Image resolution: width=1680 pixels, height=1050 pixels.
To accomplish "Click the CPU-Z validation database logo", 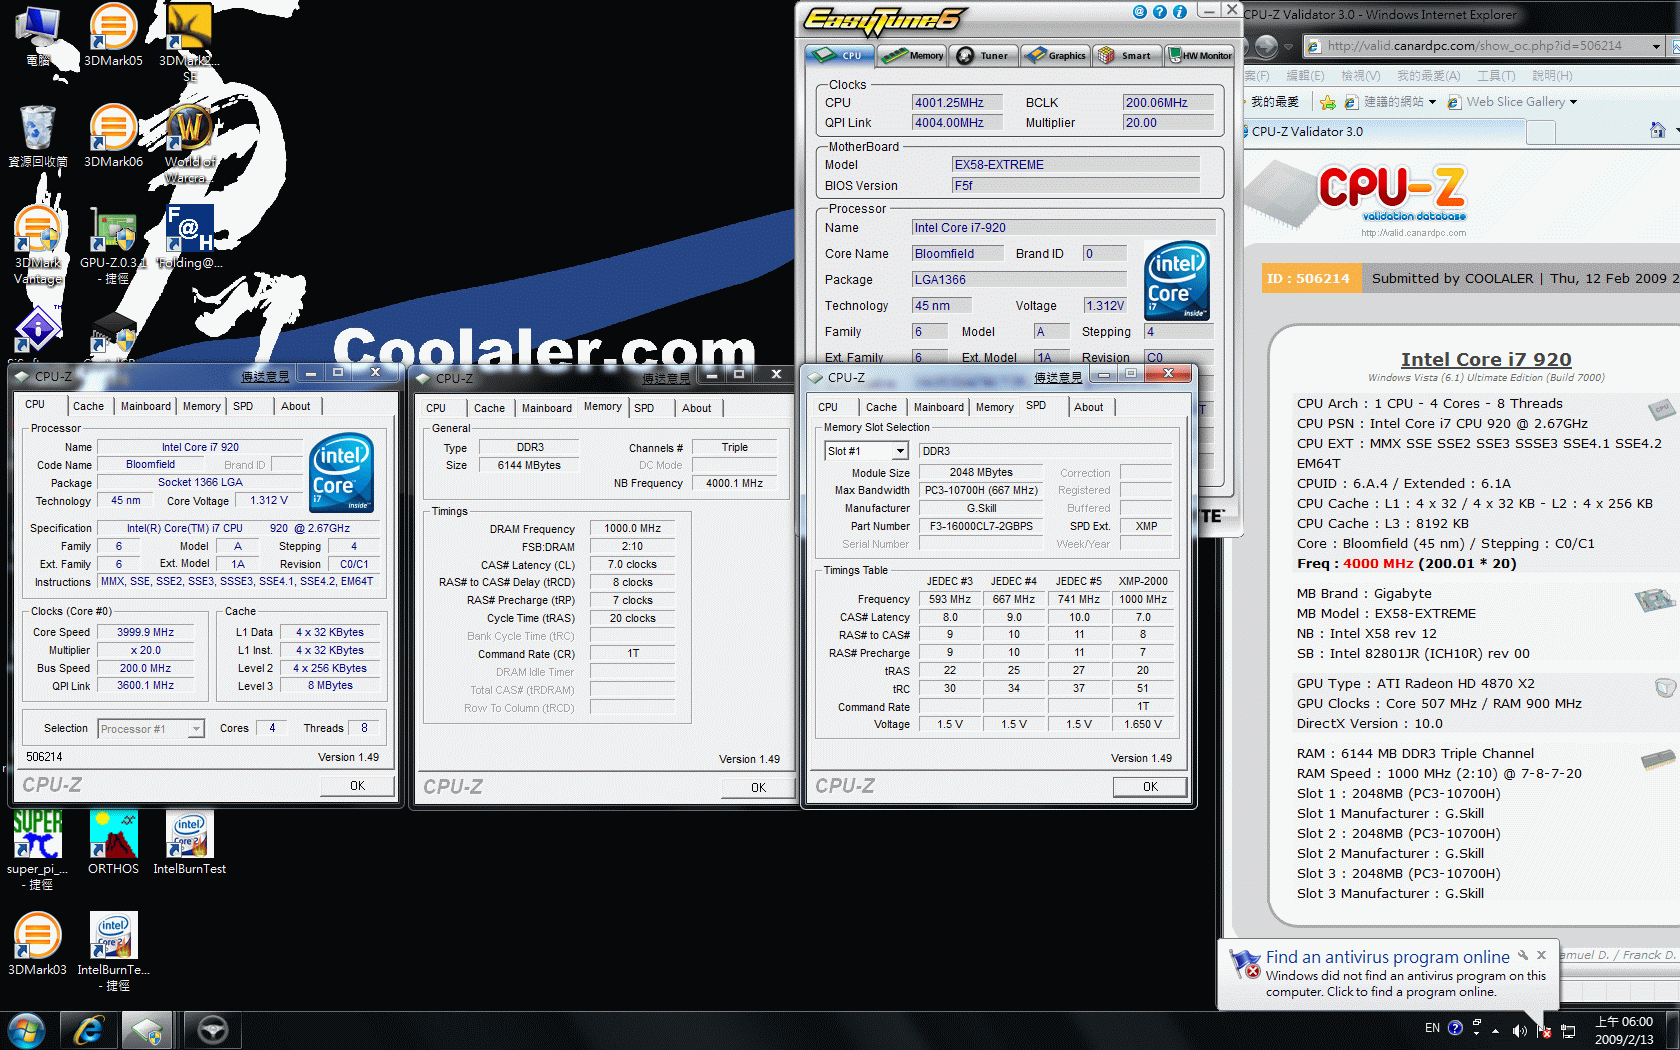I will pyautogui.click(x=1392, y=194).
